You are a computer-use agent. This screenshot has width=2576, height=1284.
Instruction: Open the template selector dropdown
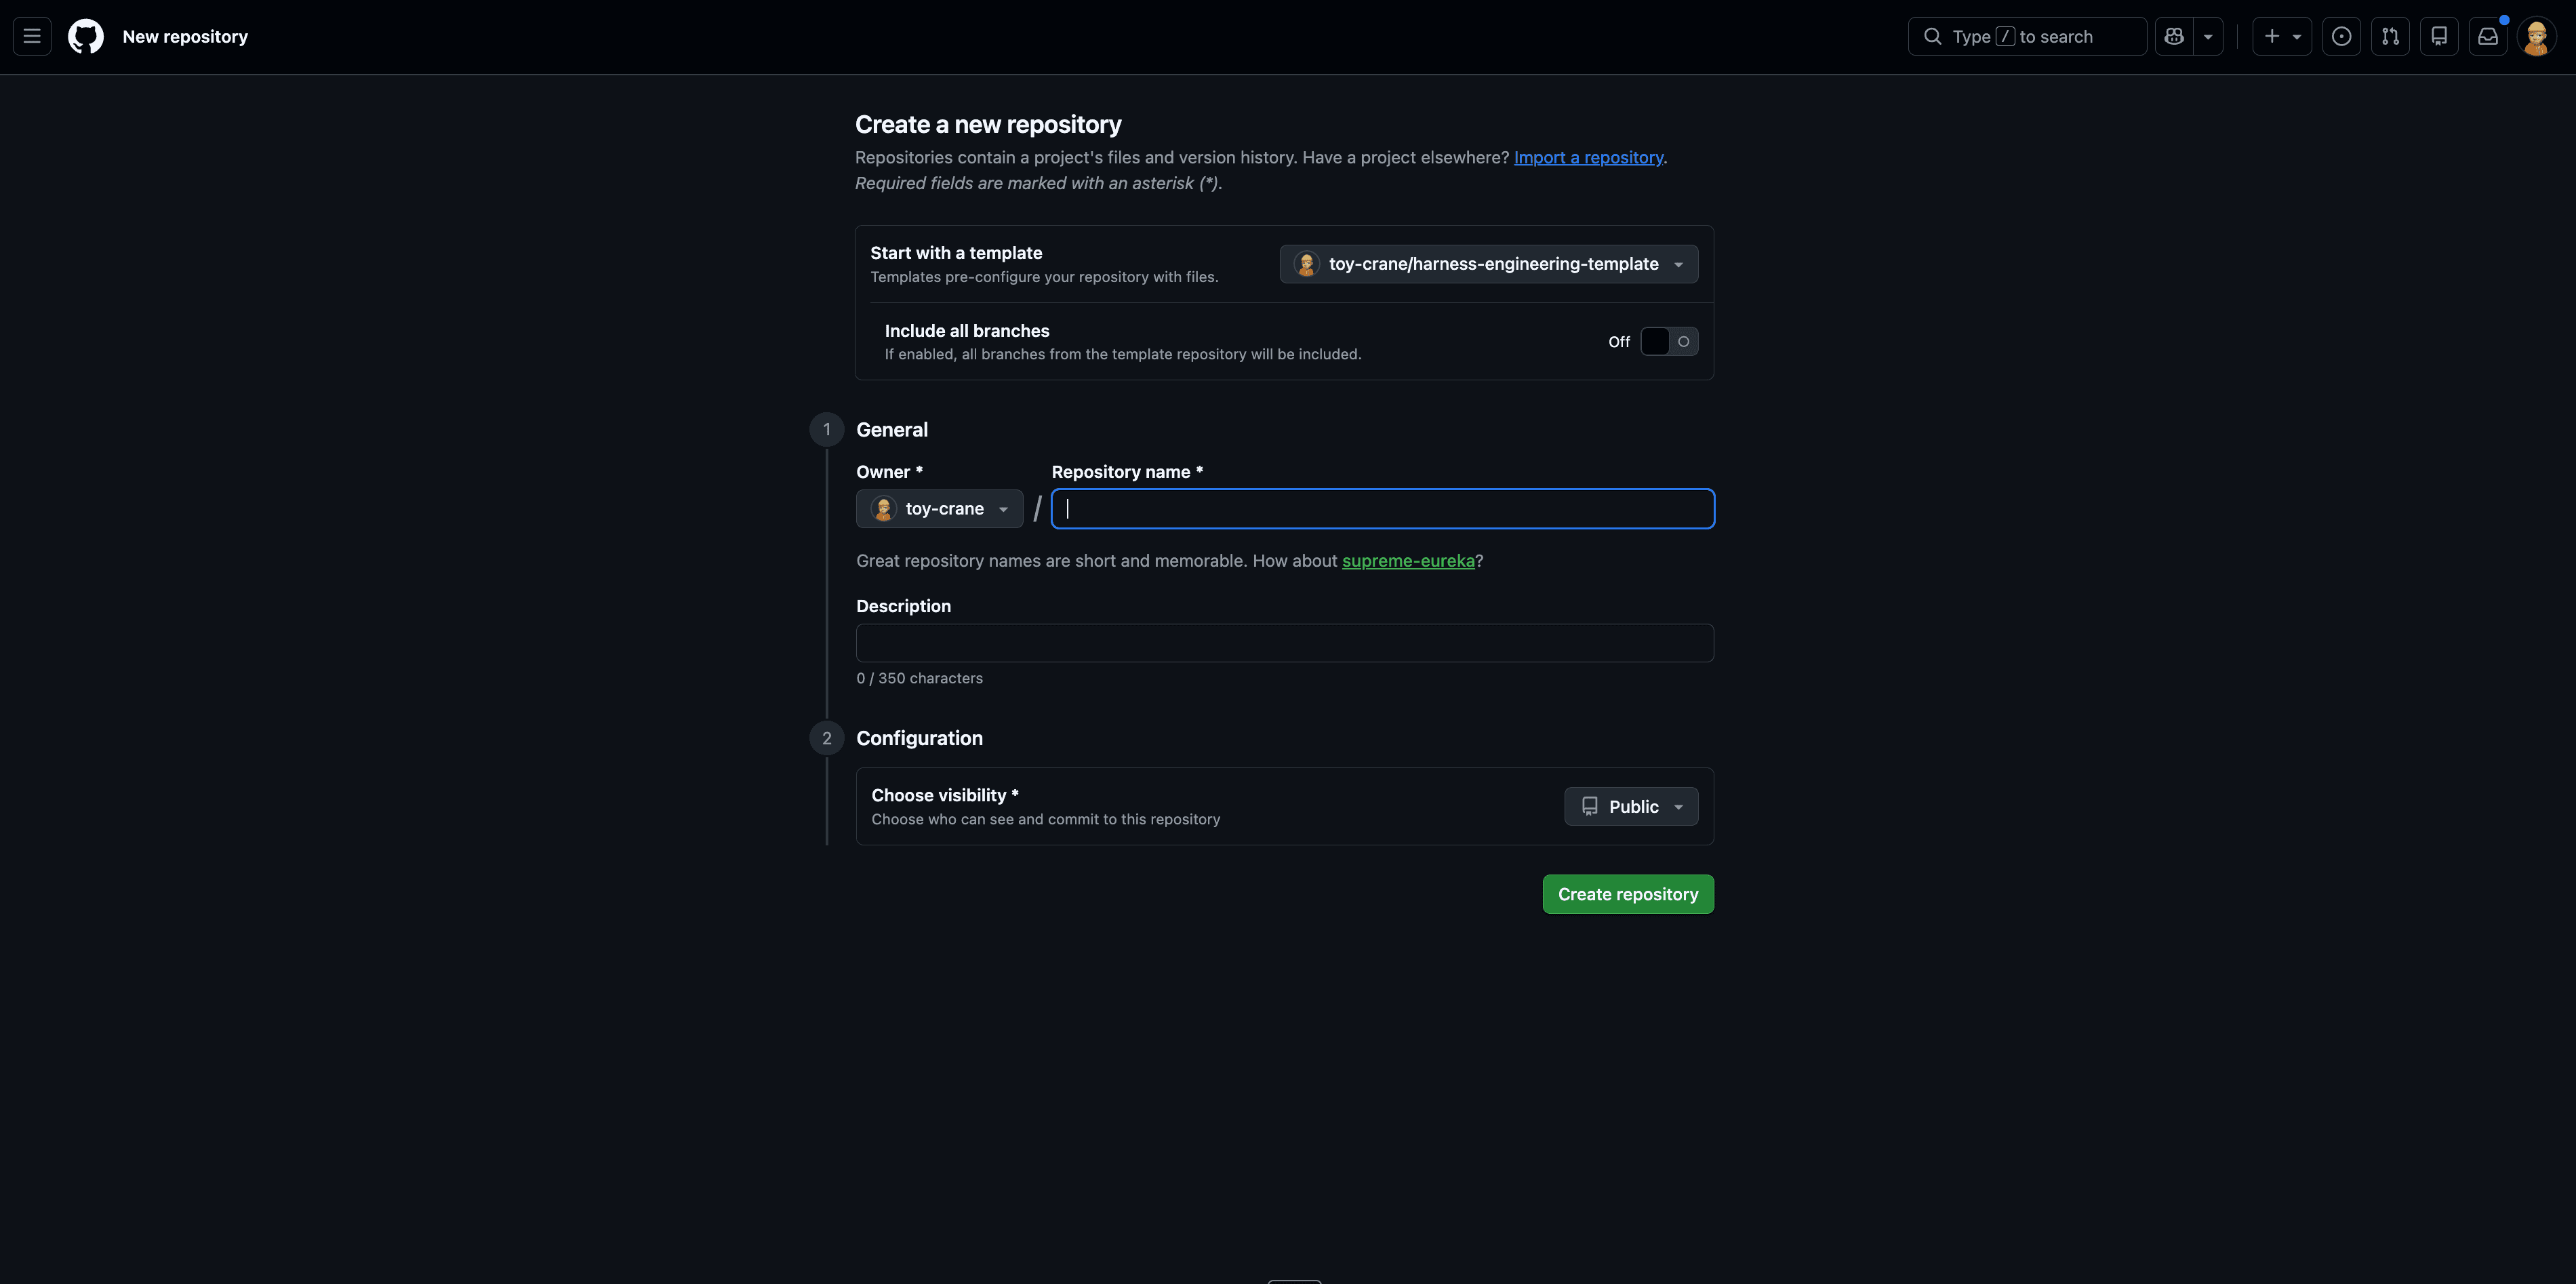point(1487,264)
